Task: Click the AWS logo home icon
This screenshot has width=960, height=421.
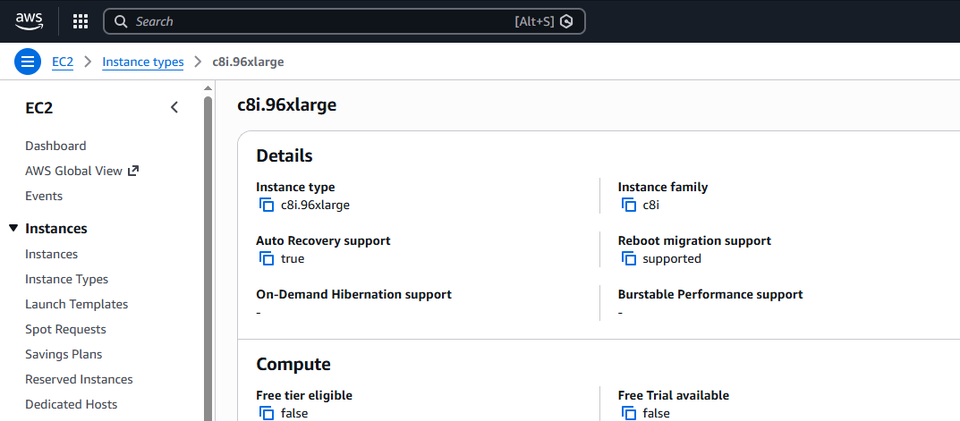Action: click(29, 20)
